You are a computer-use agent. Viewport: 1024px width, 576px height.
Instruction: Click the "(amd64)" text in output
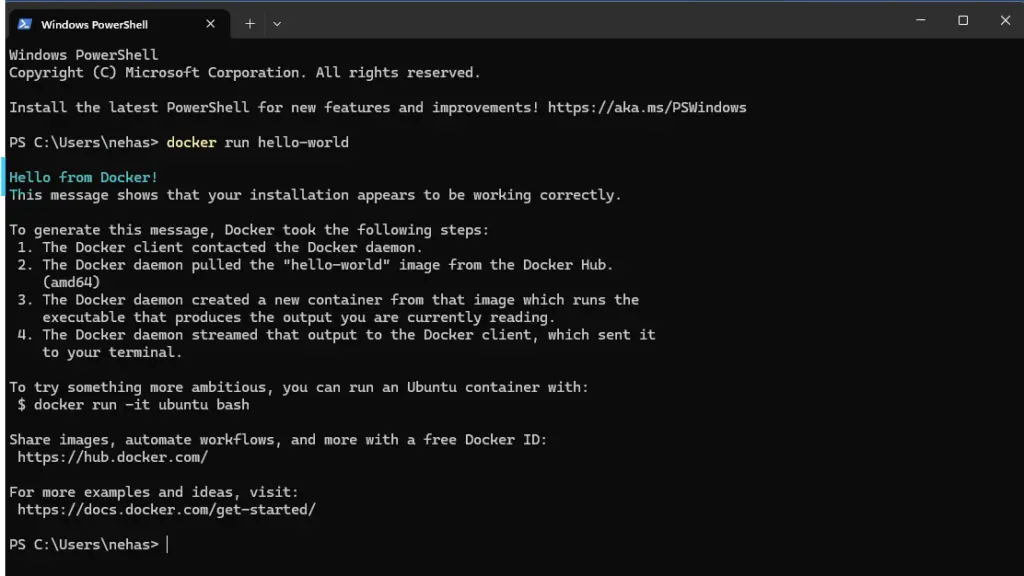pos(71,282)
